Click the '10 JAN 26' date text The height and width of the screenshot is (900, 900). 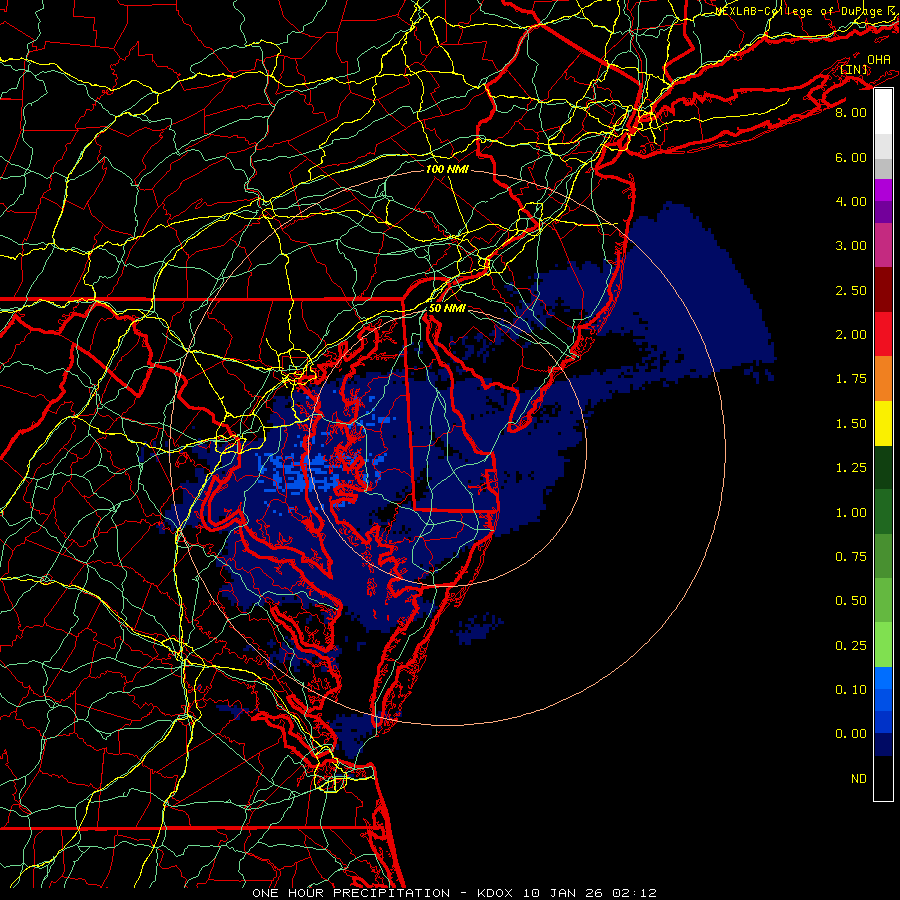562,893
